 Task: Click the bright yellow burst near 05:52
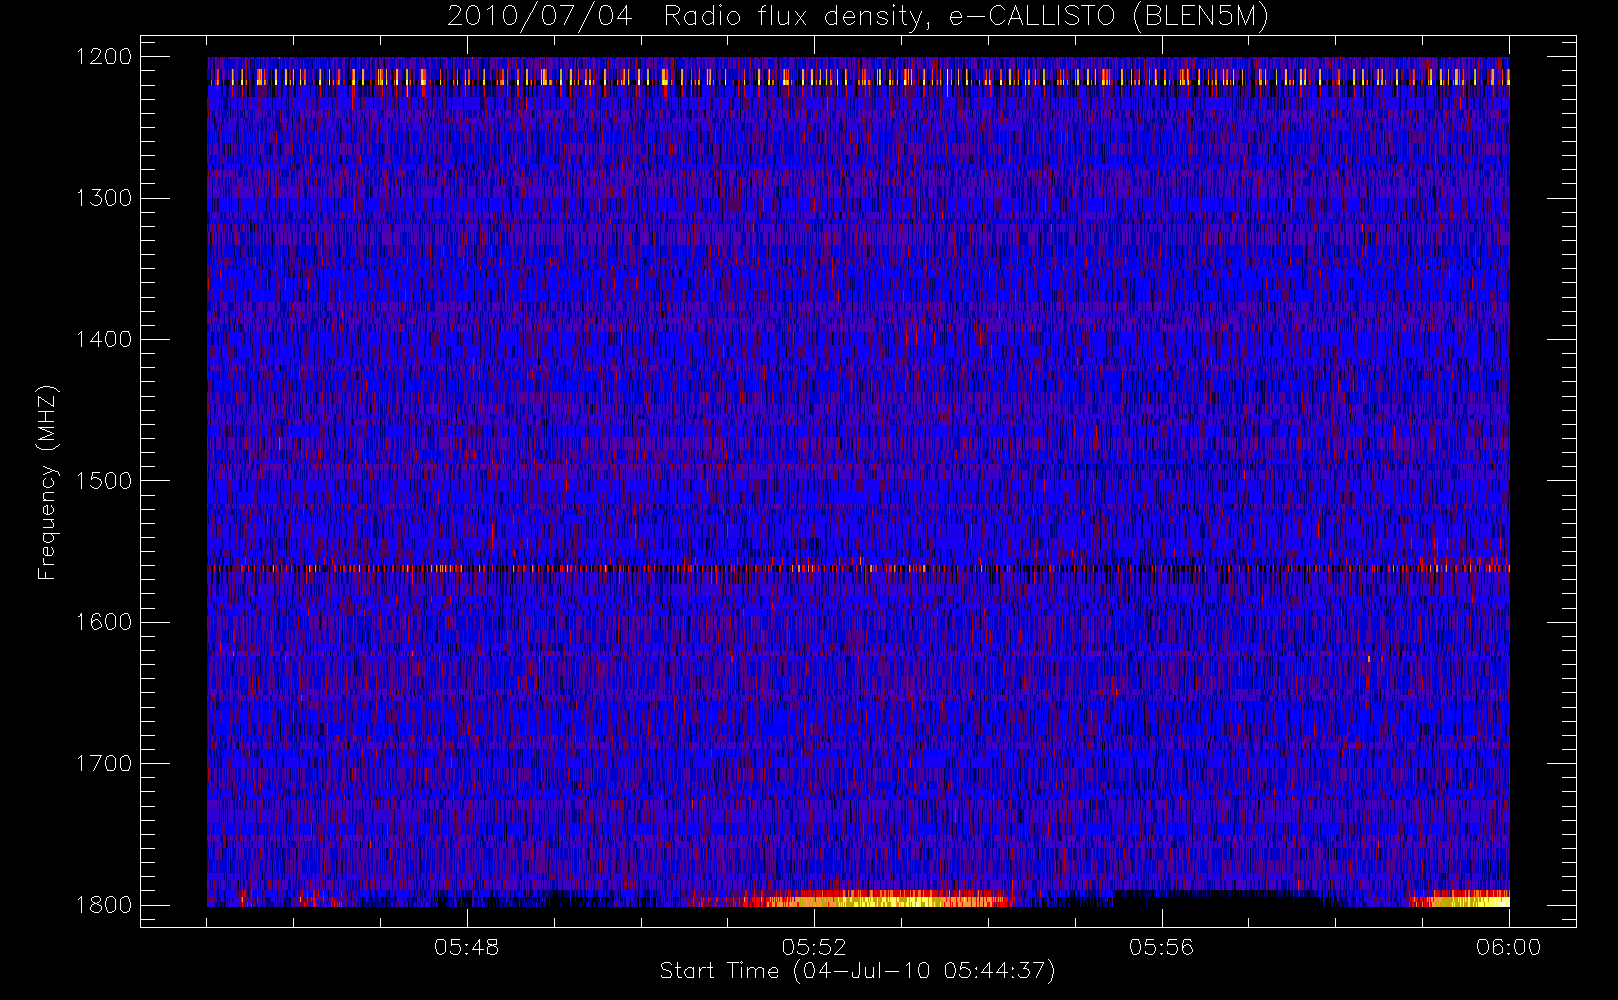[x=880, y=900]
